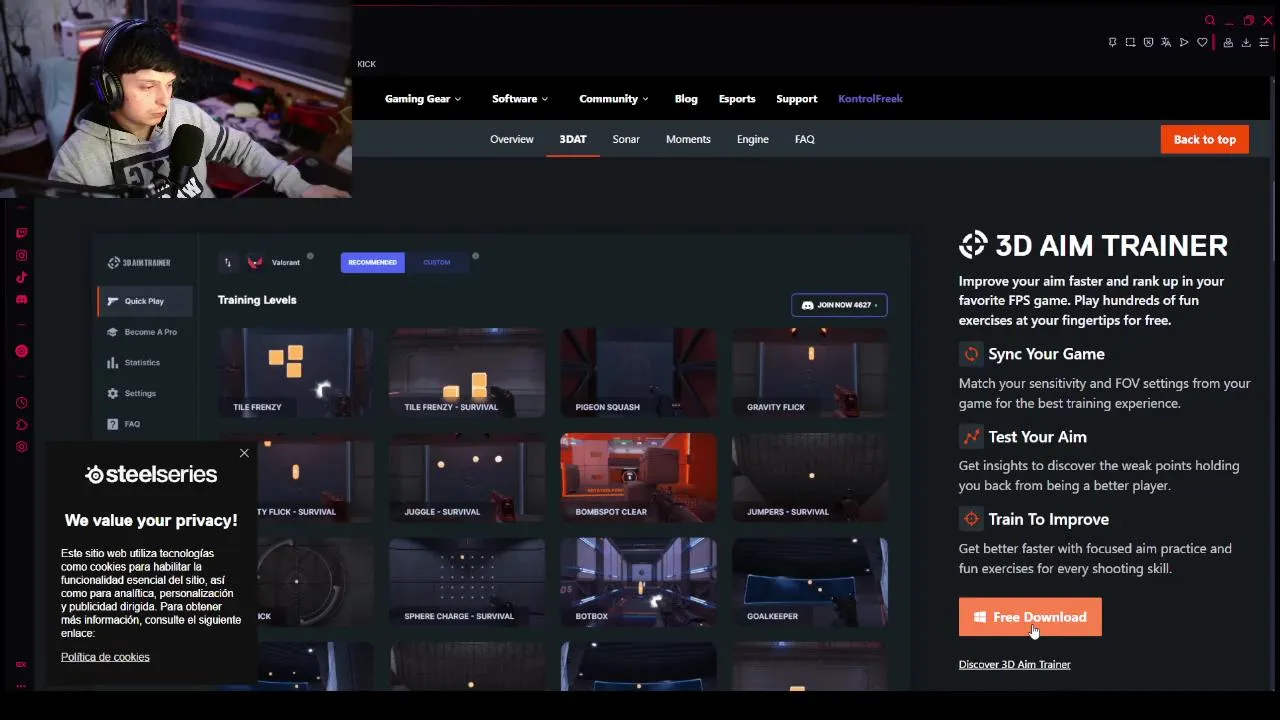1280x720 pixels.
Task: Click the pin icon in browser toolbar
Action: pos(1112,42)
